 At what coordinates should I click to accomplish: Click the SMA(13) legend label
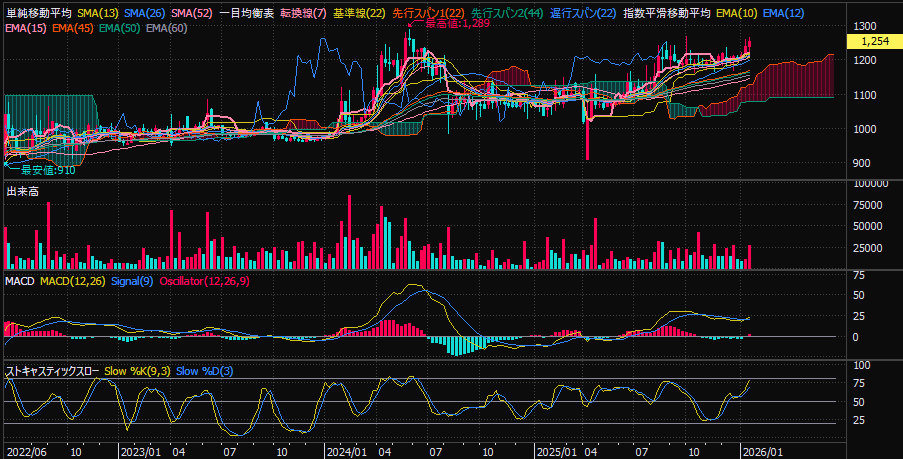click(98, 13)
